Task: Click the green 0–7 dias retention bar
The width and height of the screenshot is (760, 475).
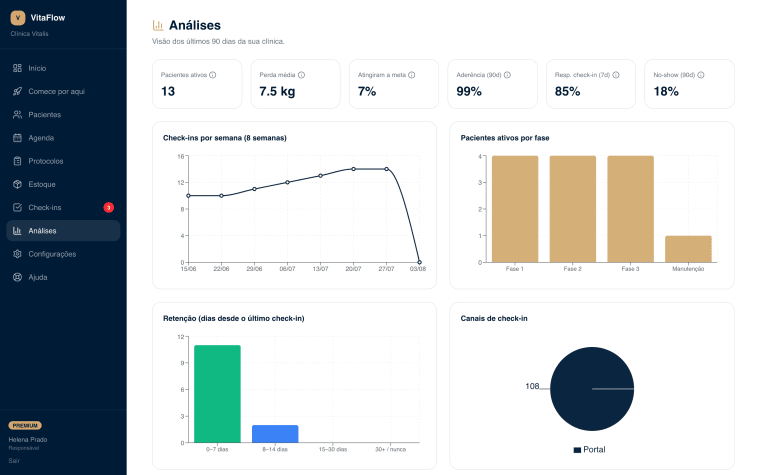Action: tap(217, 394)
